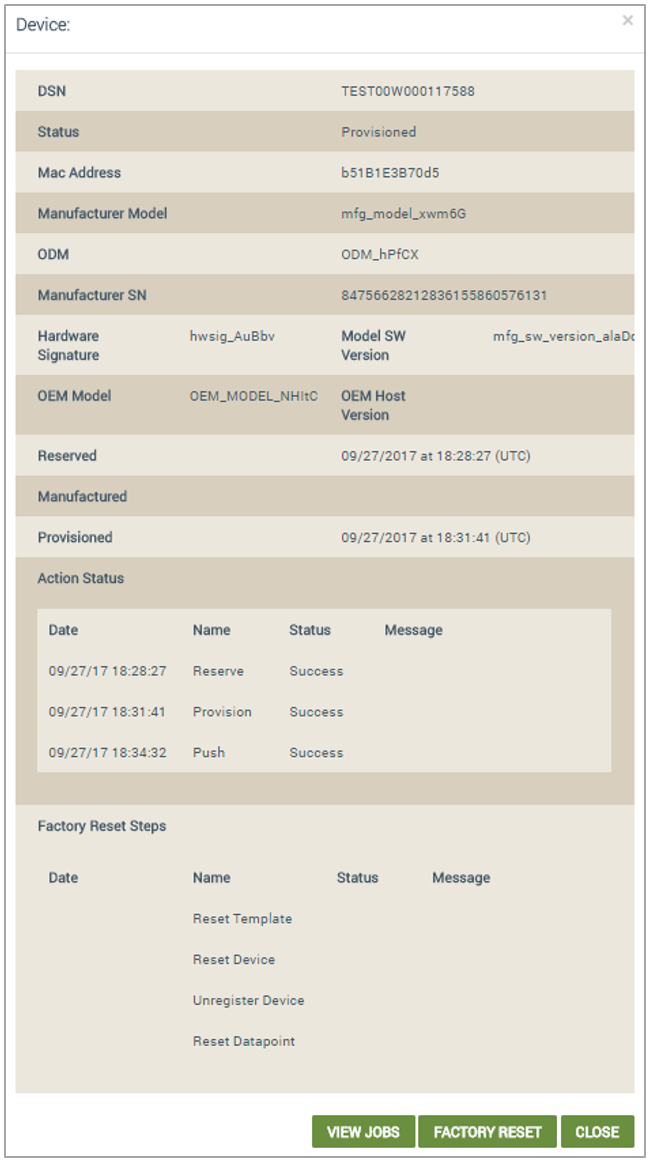649x1162 pixels.
Task: Click the ODM_hPfCX value
Action: (379, 254)
